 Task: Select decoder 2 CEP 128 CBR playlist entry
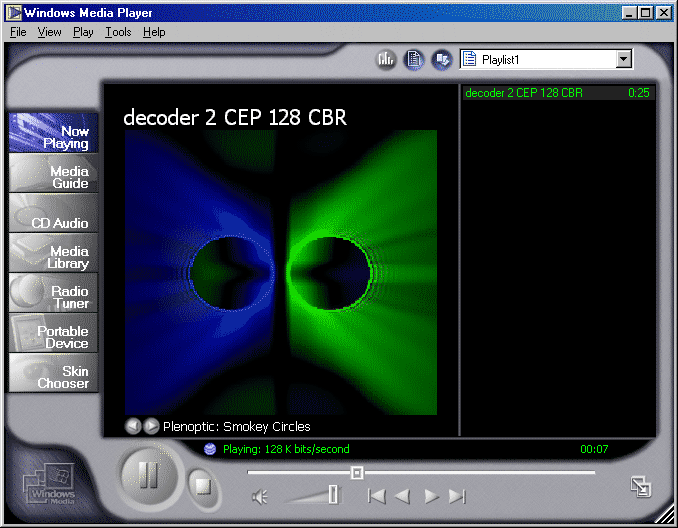524,93
